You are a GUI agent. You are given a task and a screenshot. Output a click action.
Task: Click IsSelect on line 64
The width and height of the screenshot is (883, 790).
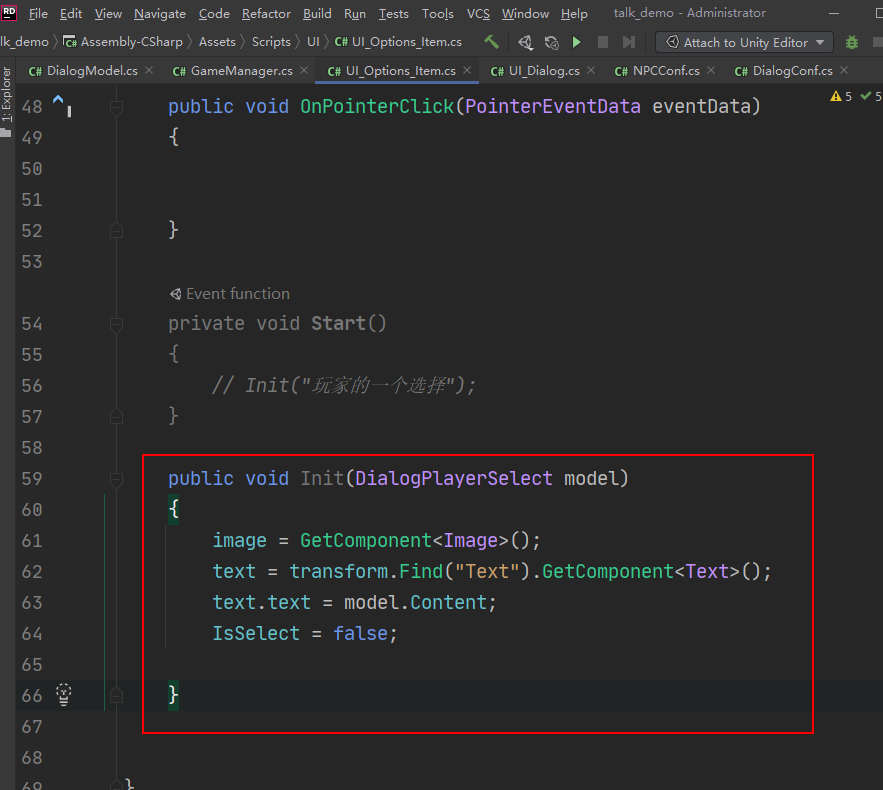point(256,633)
